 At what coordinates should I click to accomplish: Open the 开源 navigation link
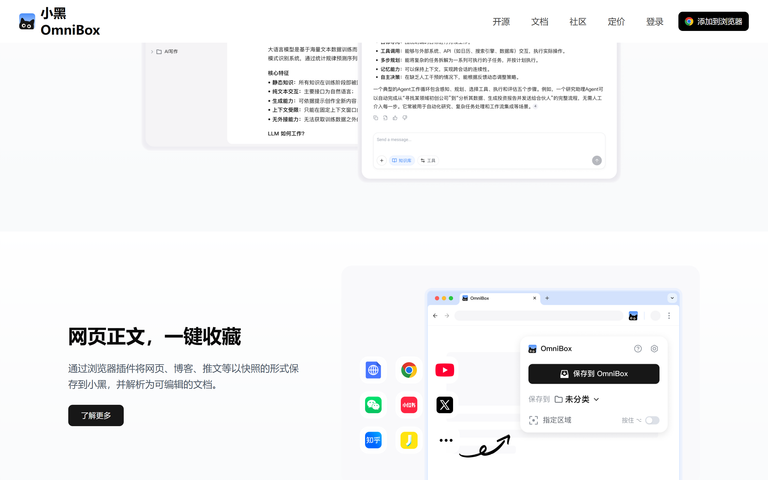501,22
